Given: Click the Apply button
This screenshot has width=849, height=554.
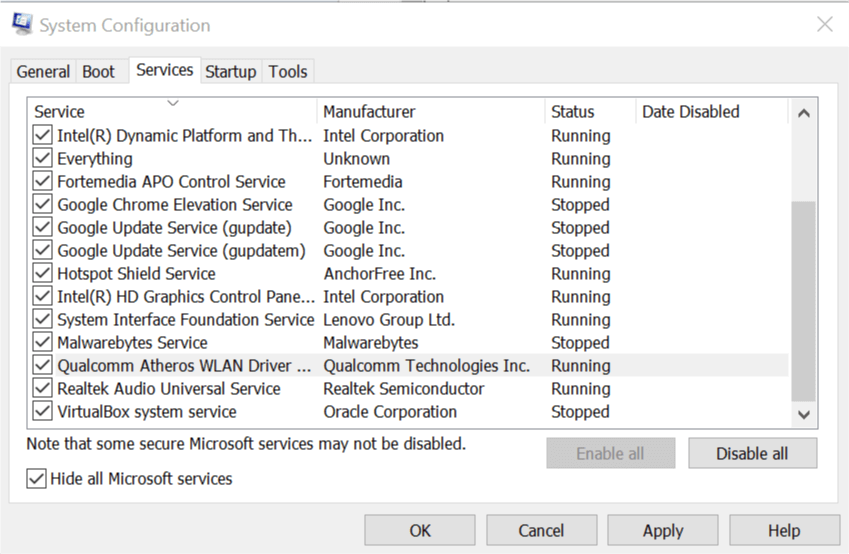Looking at the screenshot, I should [x=663, y=531].
